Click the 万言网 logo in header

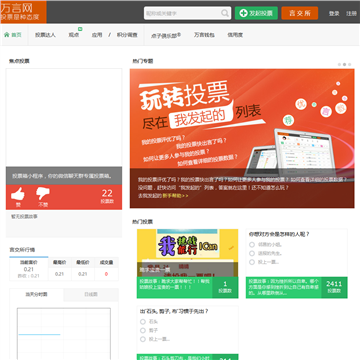pos(23,12)
